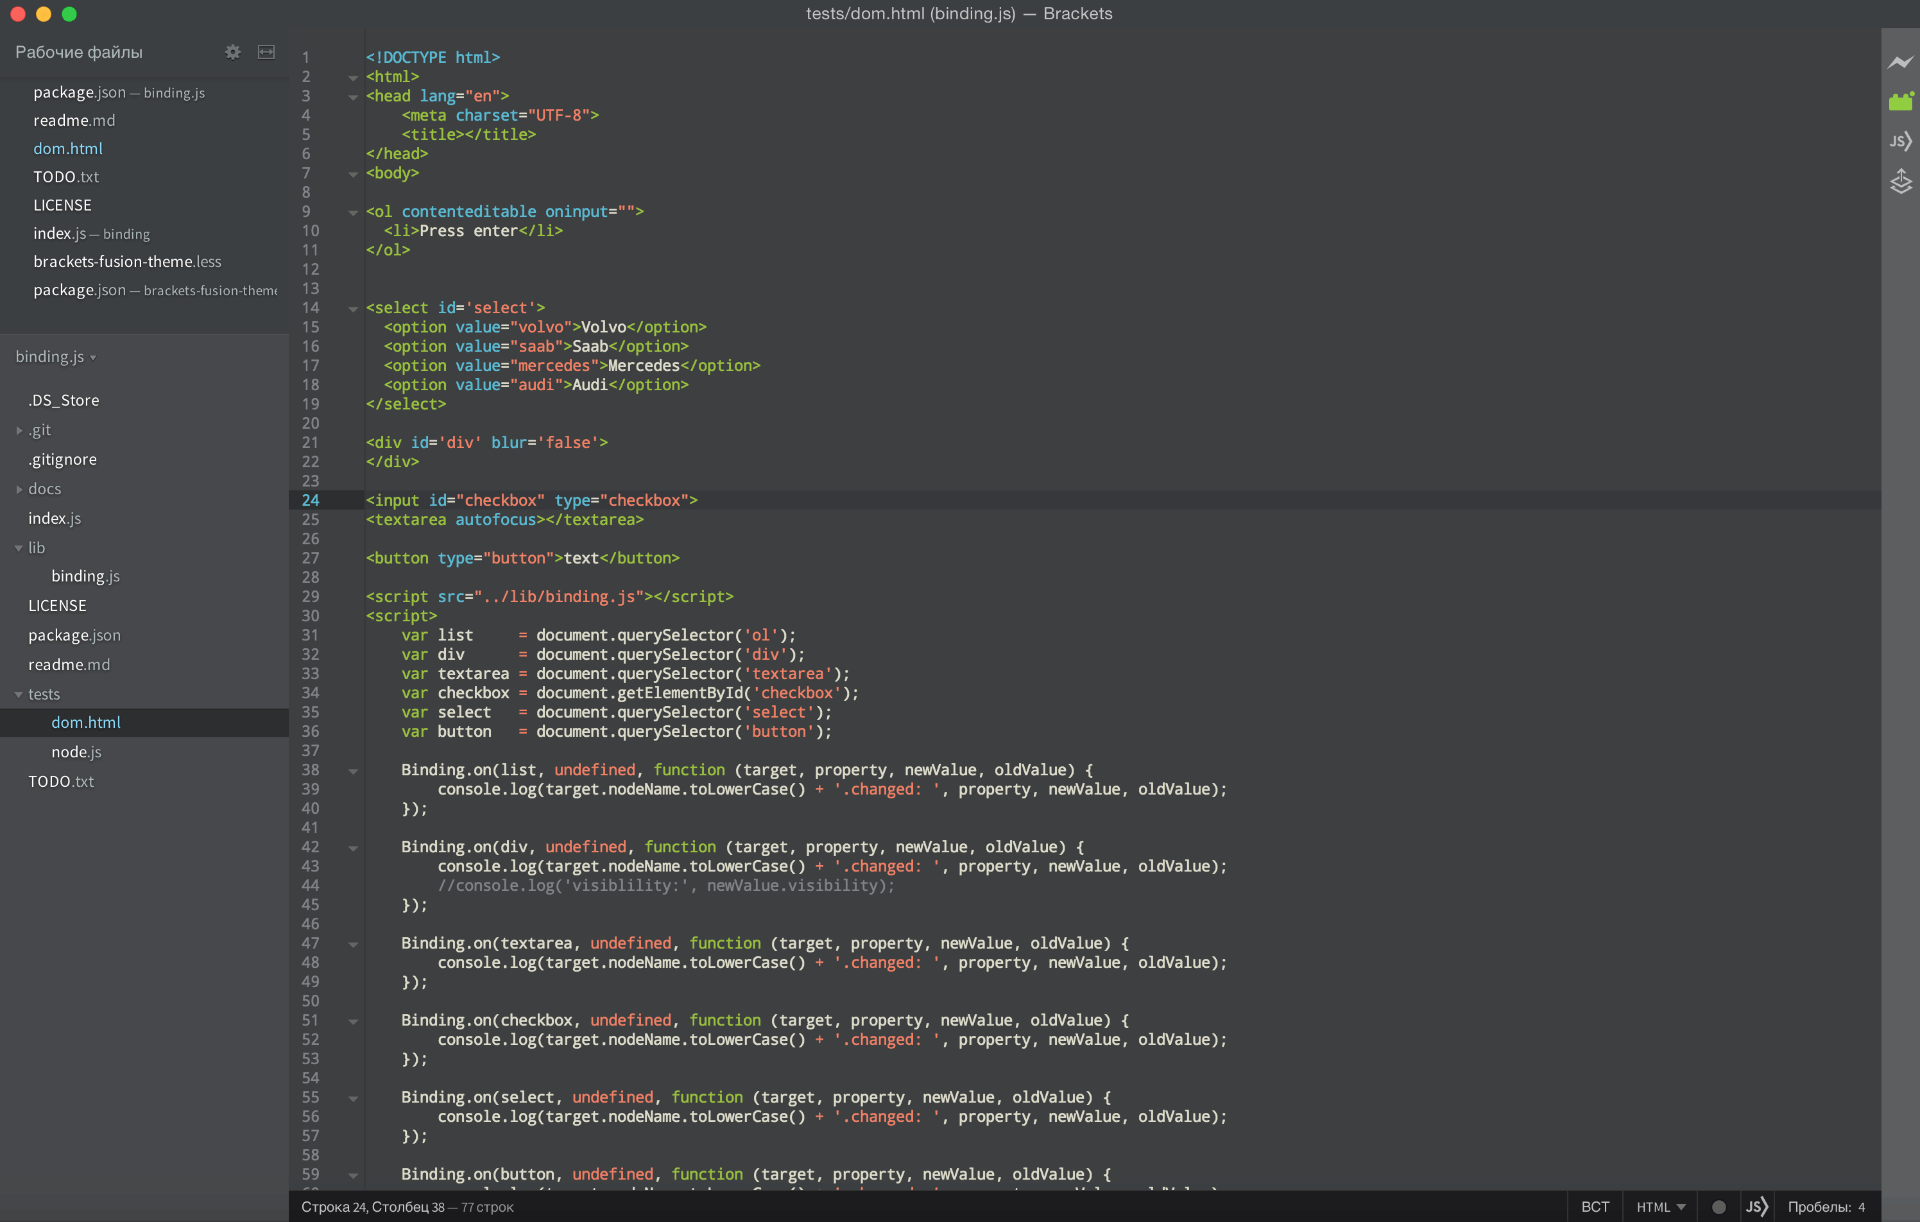Toggle ВСТ insert mode in status bar
The height and width of the screenshot is (1222, 1920).
(x=1595, y=1207)
